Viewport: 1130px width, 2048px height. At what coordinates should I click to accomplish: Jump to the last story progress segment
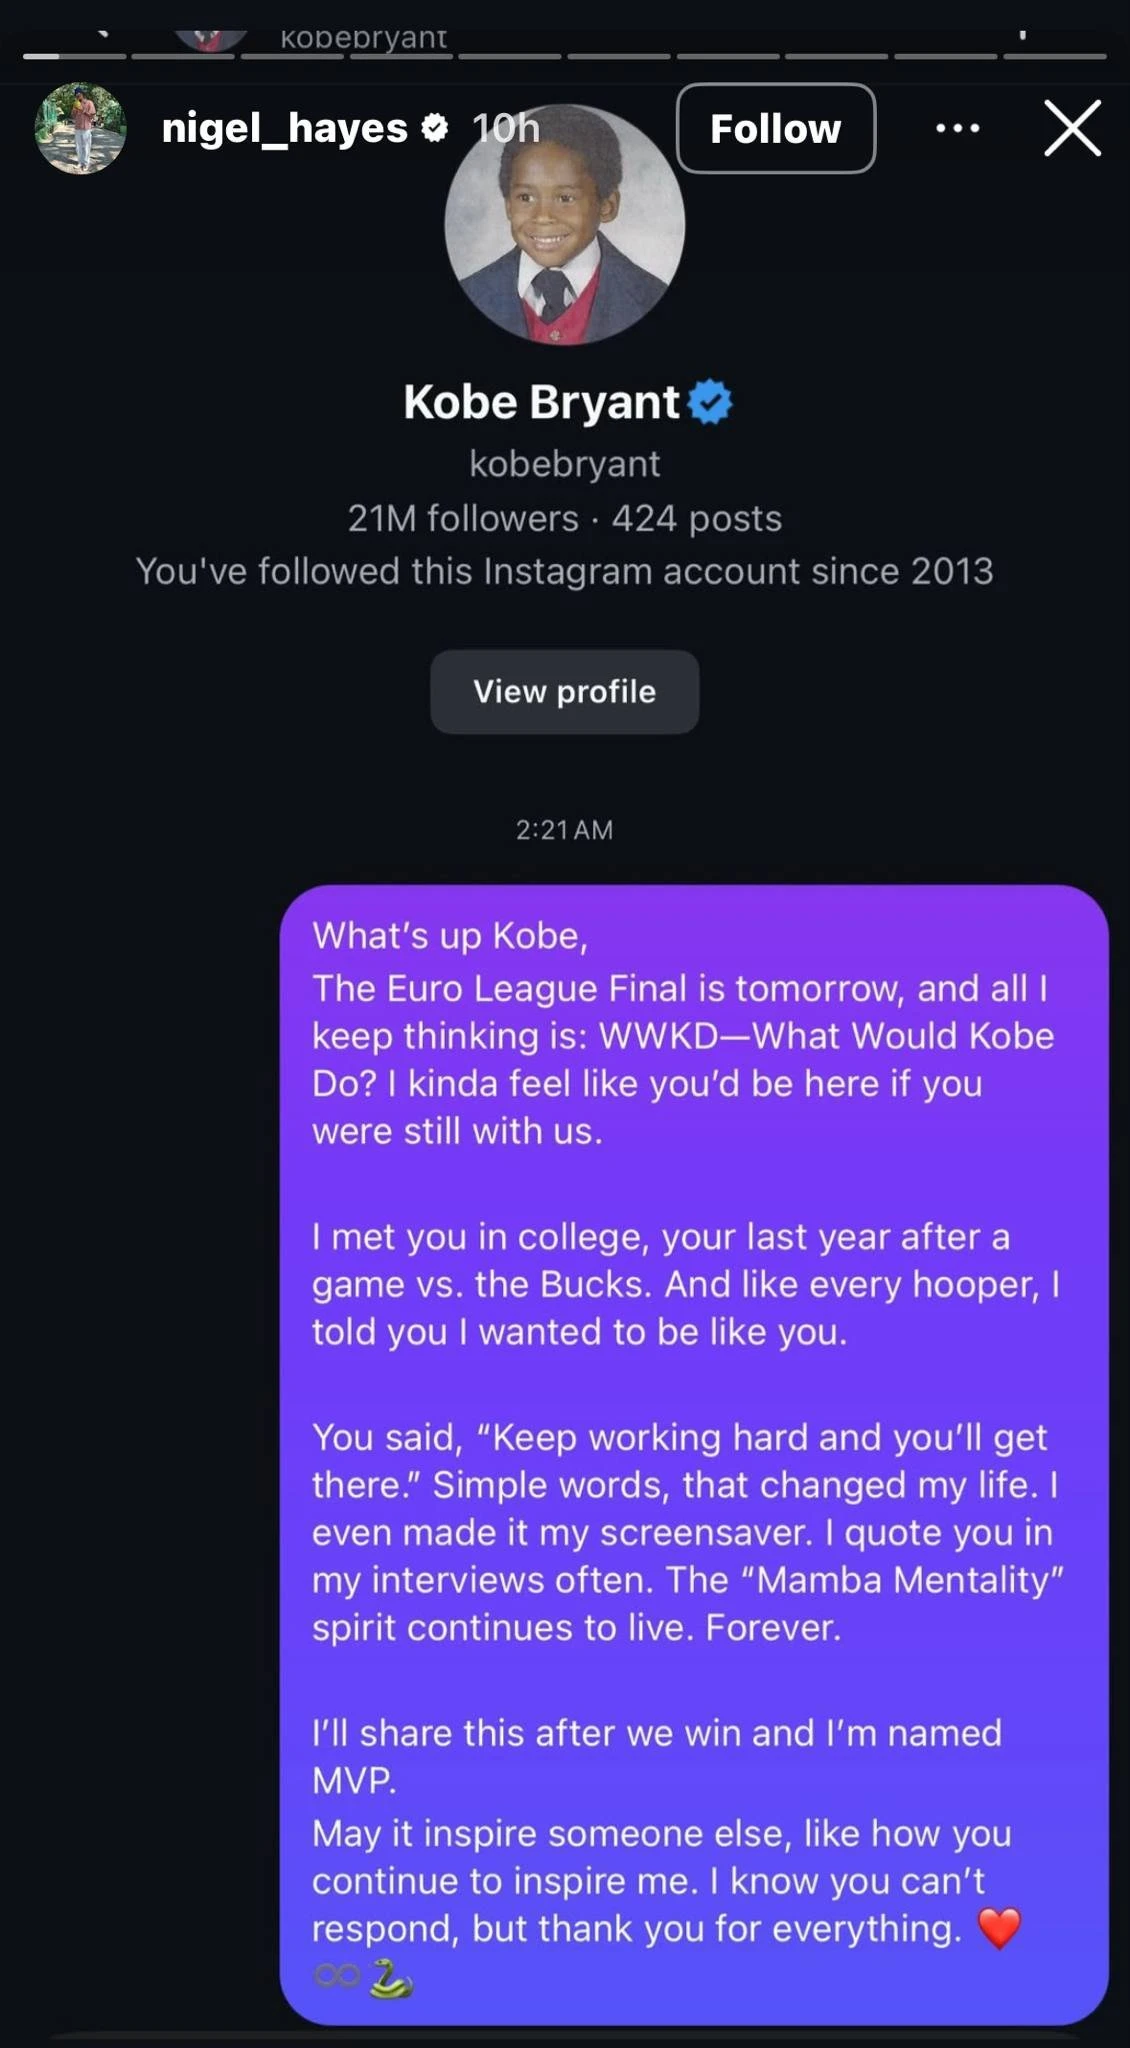point(1055,56)
